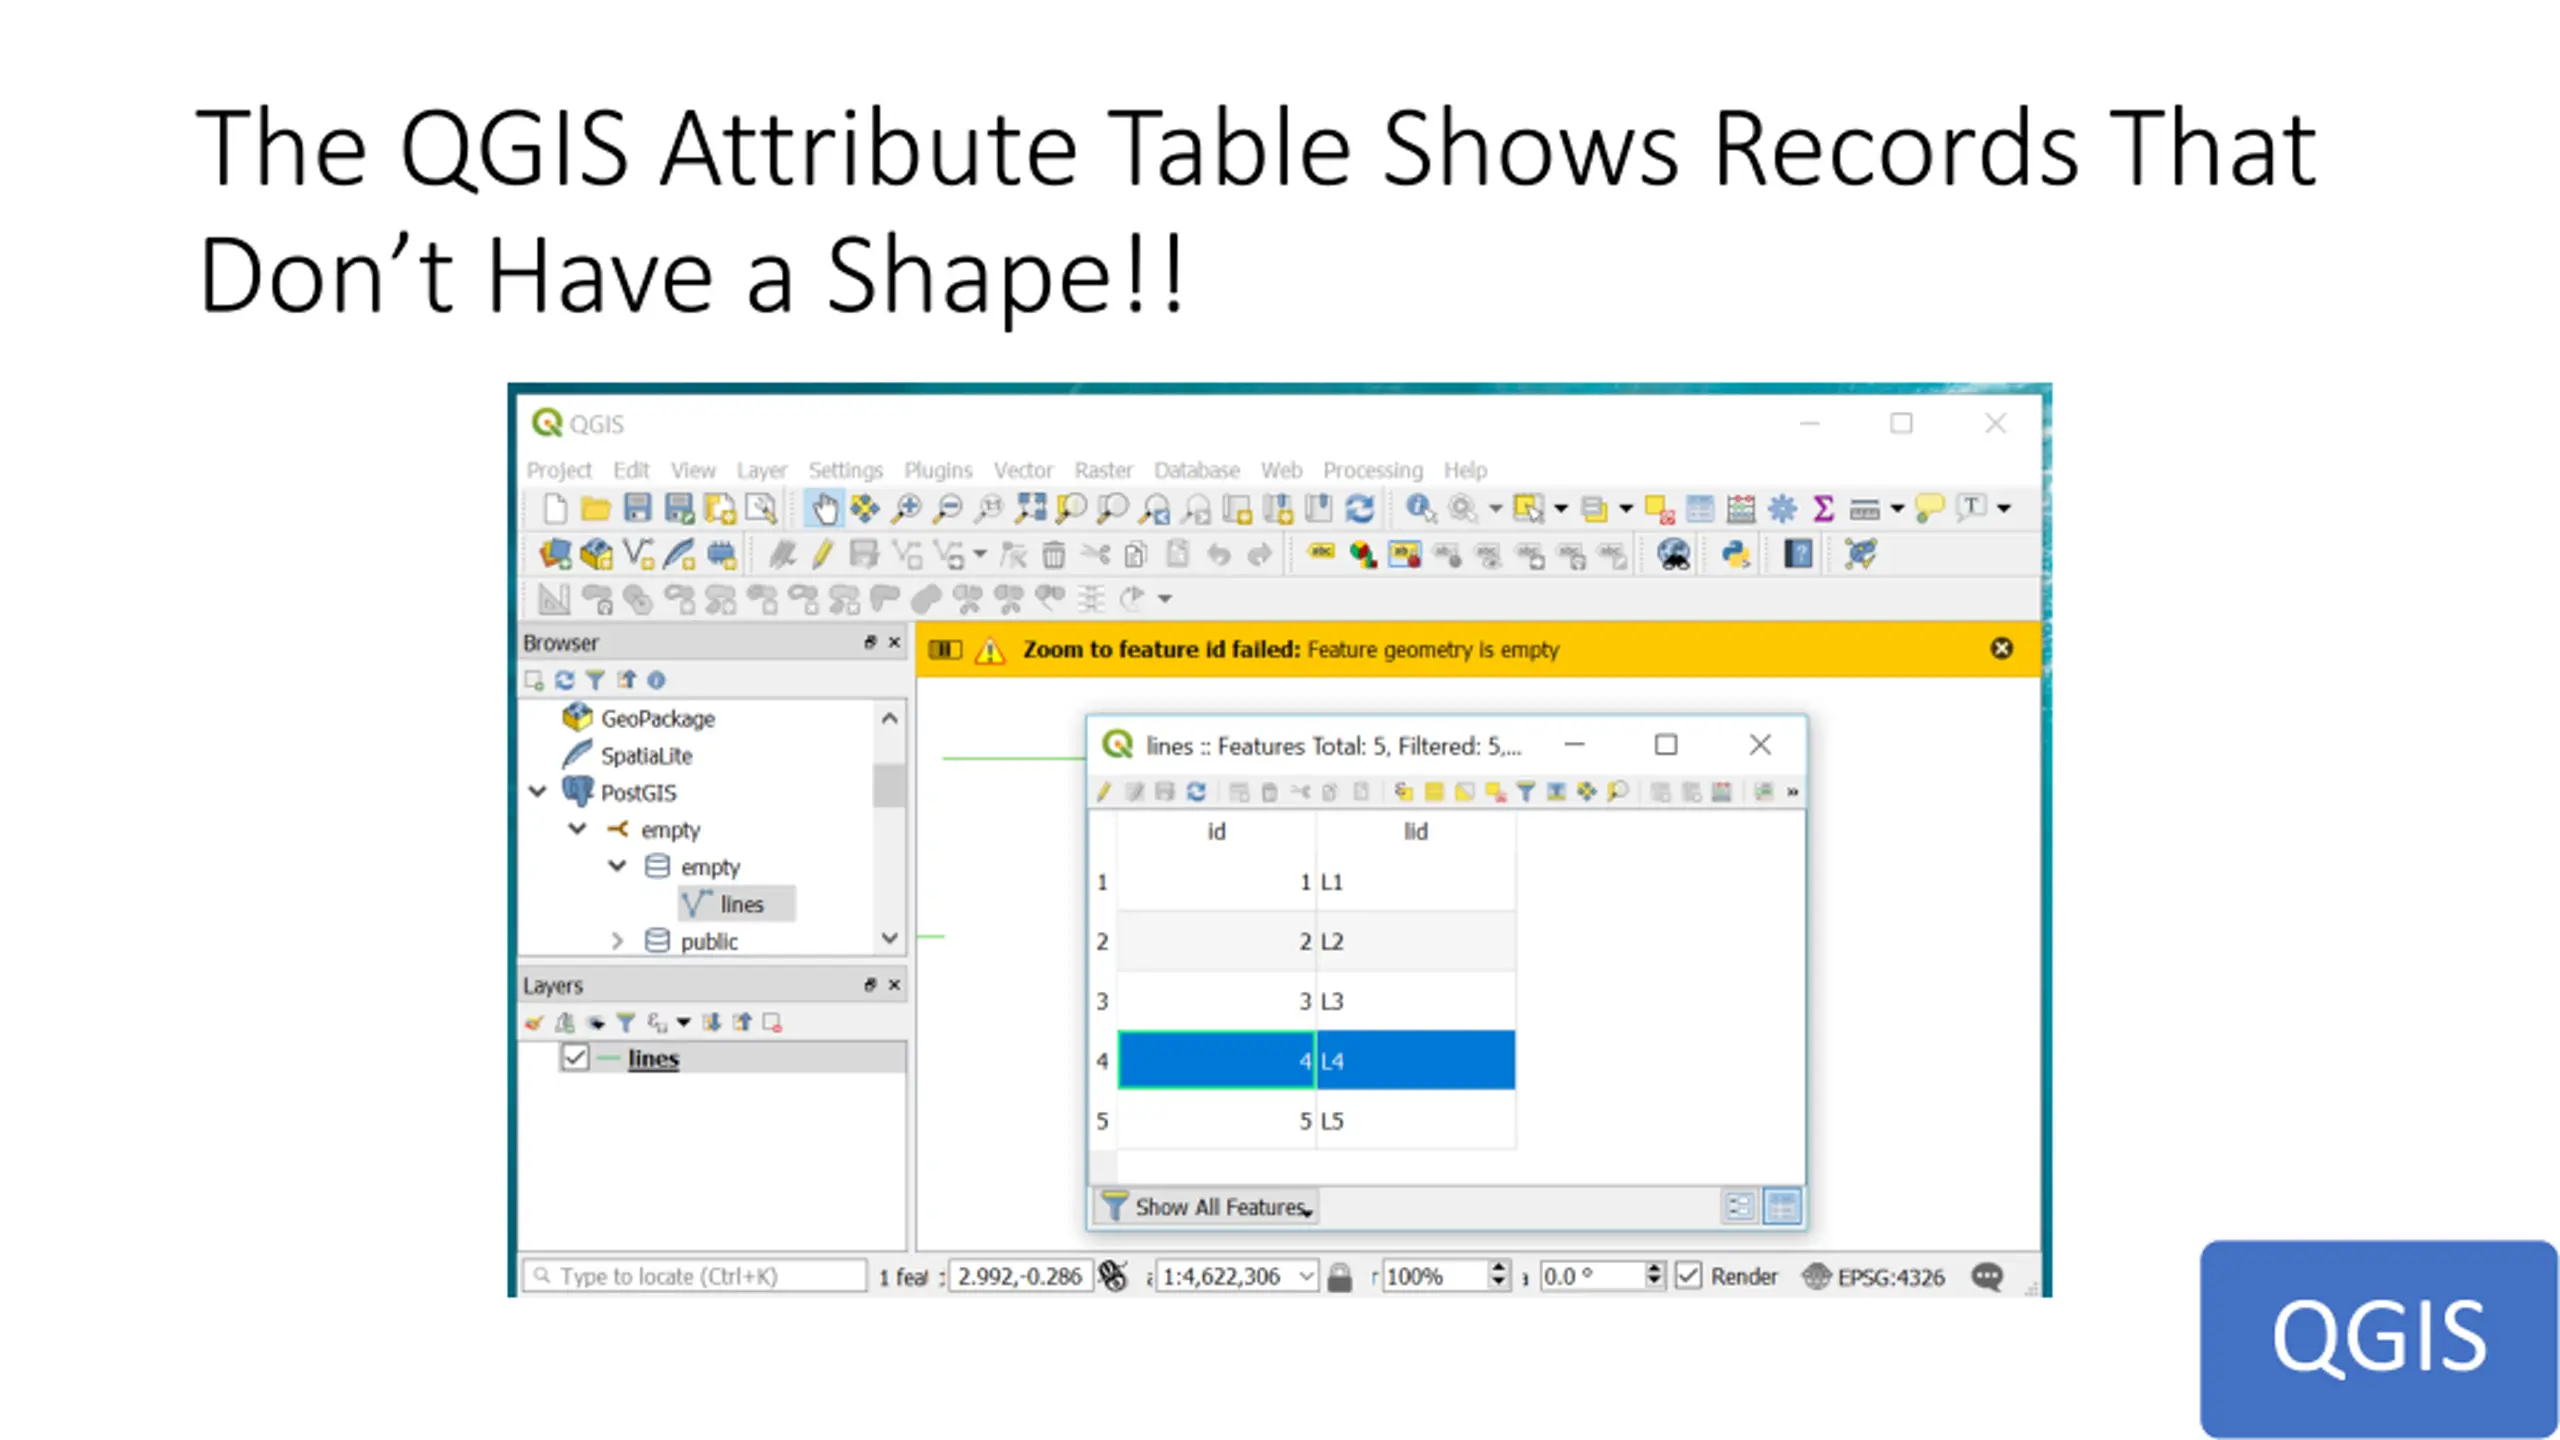
Task: Open the Data Source Manager icon
Action: (555, 554)
